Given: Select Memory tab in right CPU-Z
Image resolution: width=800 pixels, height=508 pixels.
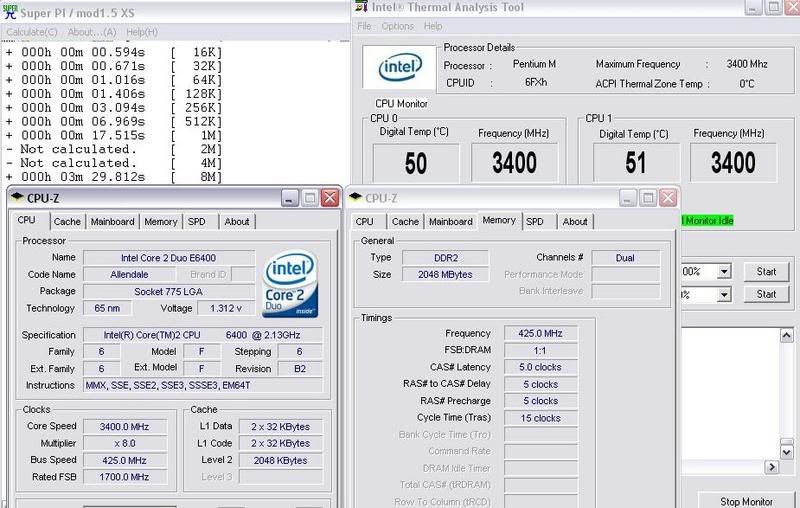Looking at the screenshot, I should pos(499,220).
